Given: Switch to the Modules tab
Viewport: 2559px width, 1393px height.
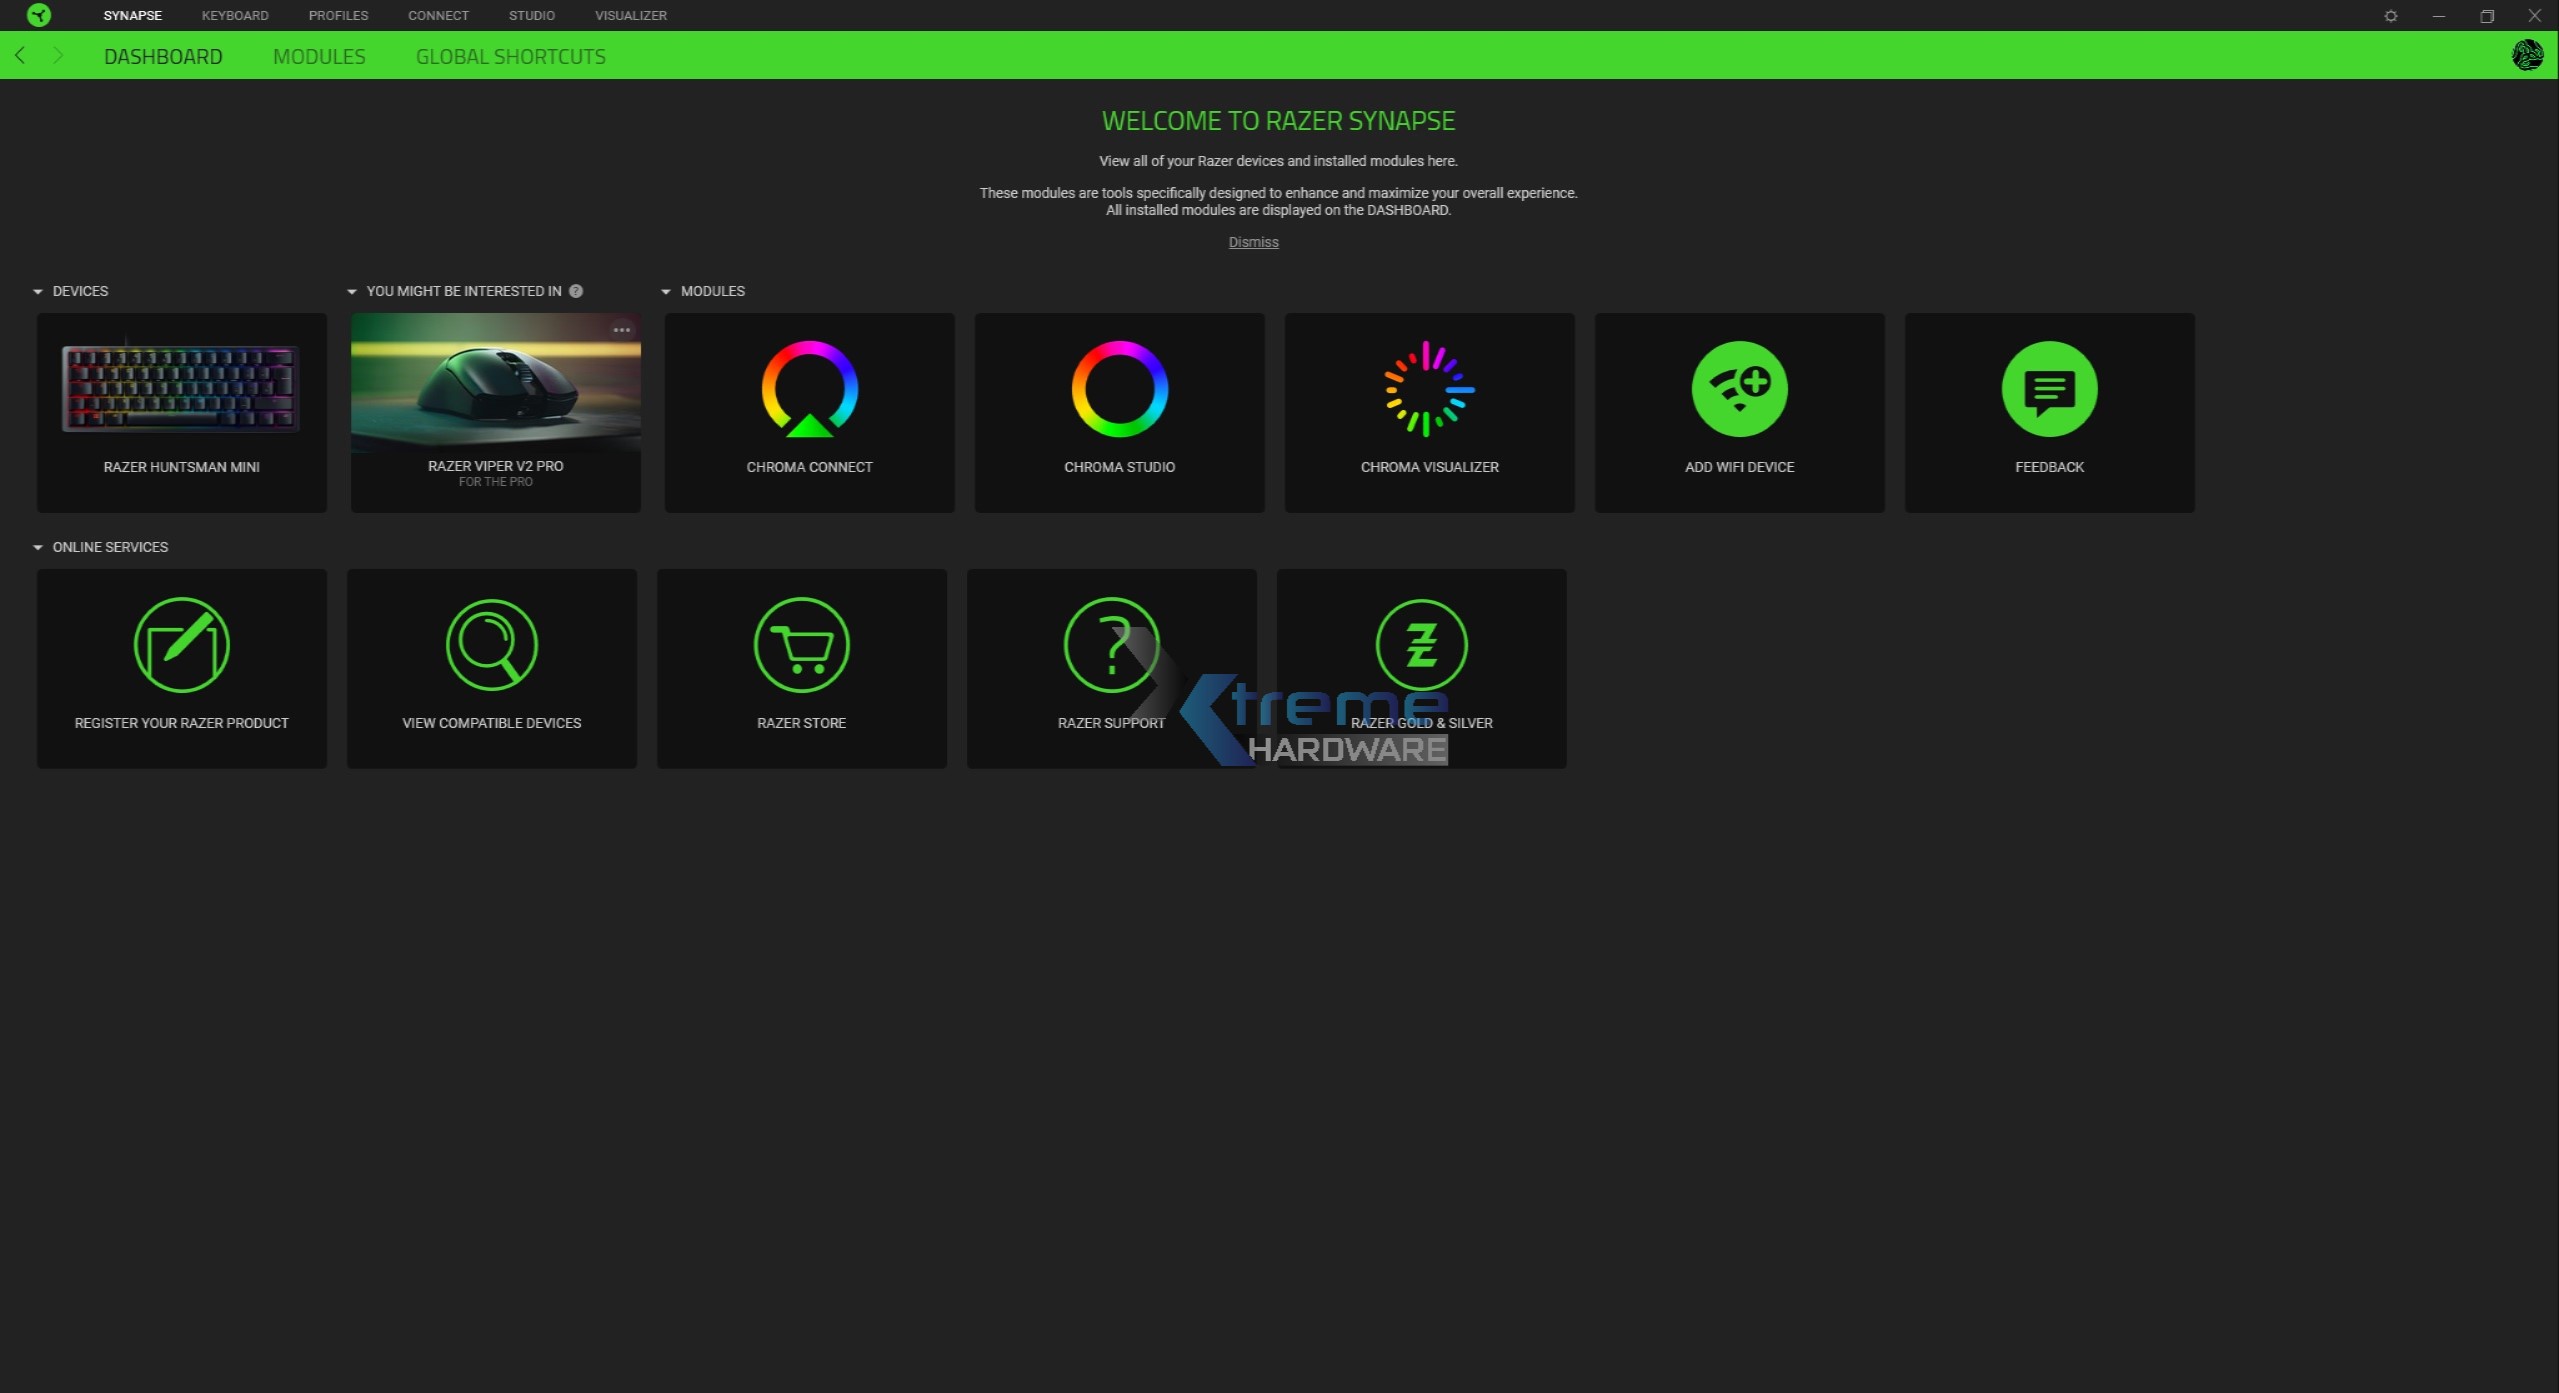Looking at the screenshot, I should click(319, 57).
